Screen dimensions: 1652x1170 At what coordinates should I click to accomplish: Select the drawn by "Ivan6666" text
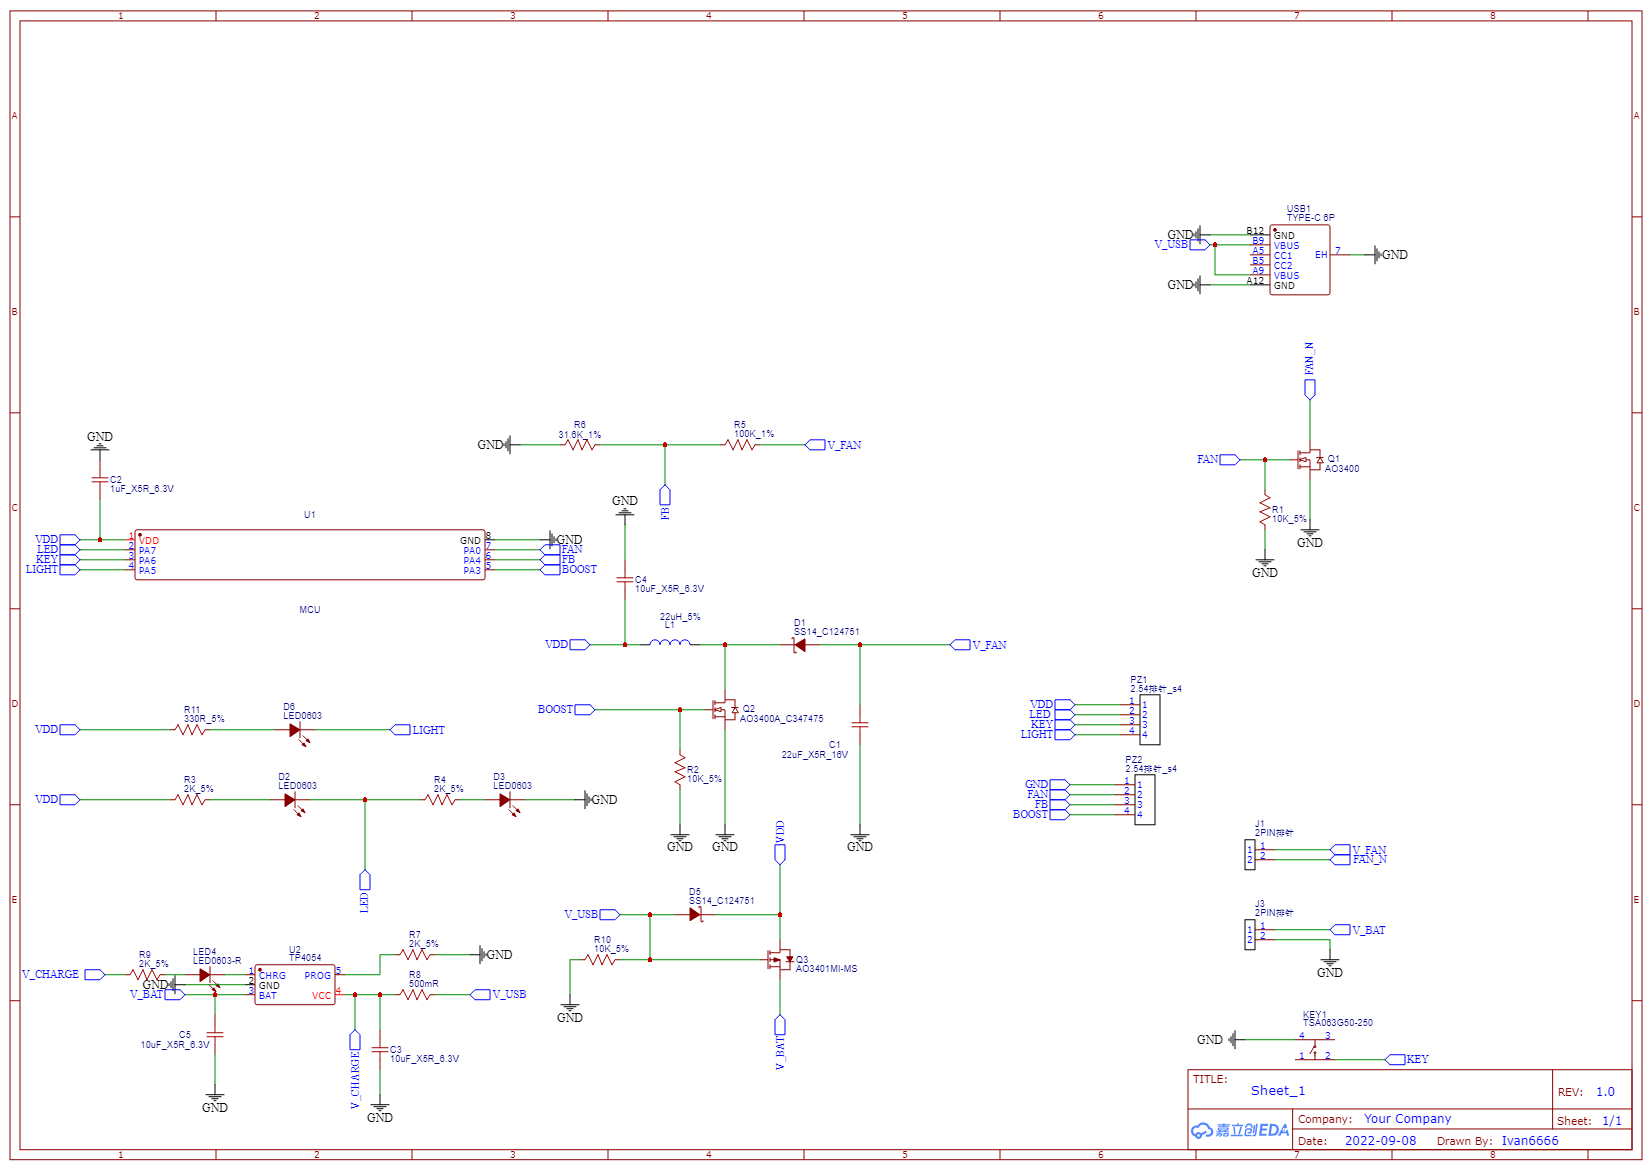[x=1529, y=1141]
